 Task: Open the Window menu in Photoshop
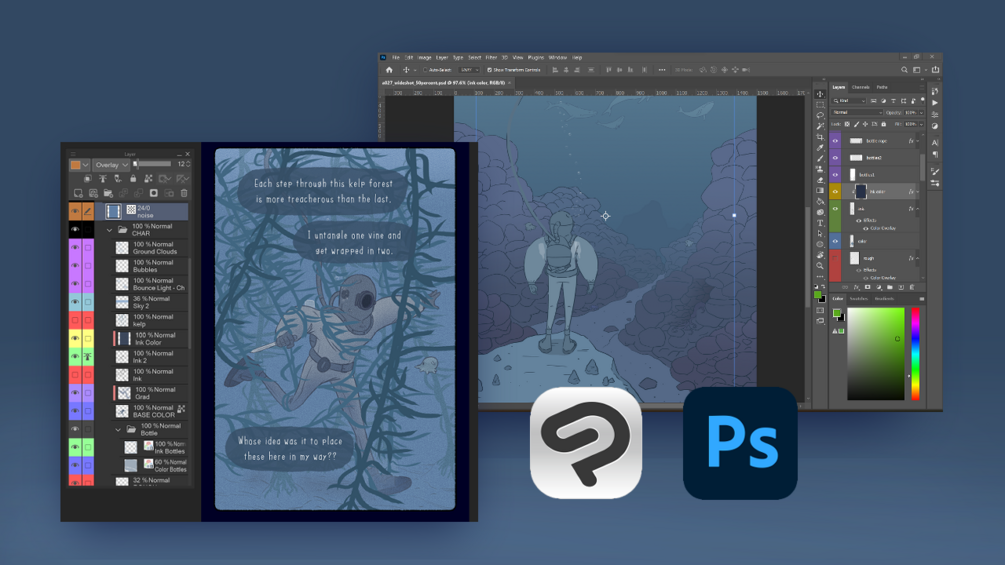point(558,58)
